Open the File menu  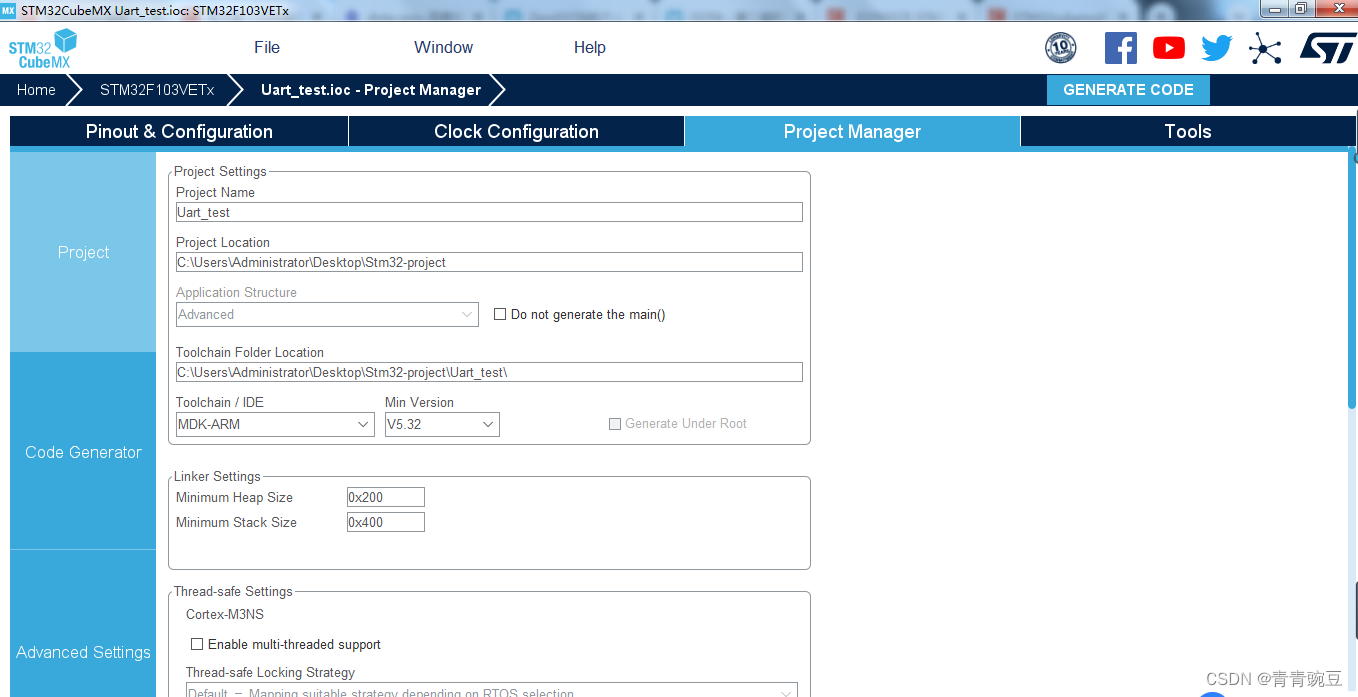(267, 48)
